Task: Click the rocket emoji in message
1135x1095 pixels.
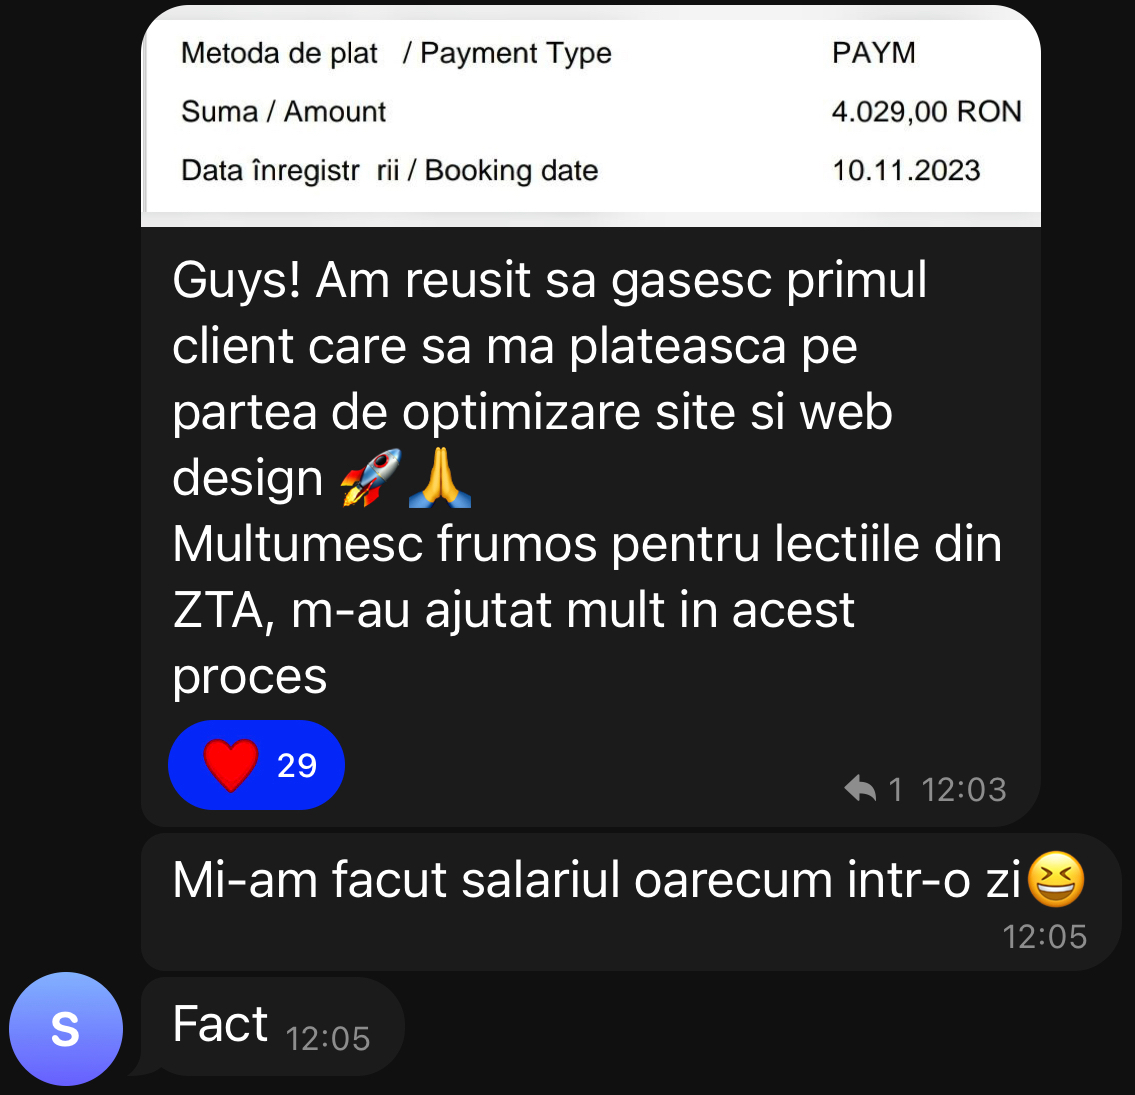Action: (x=371, y=478)
